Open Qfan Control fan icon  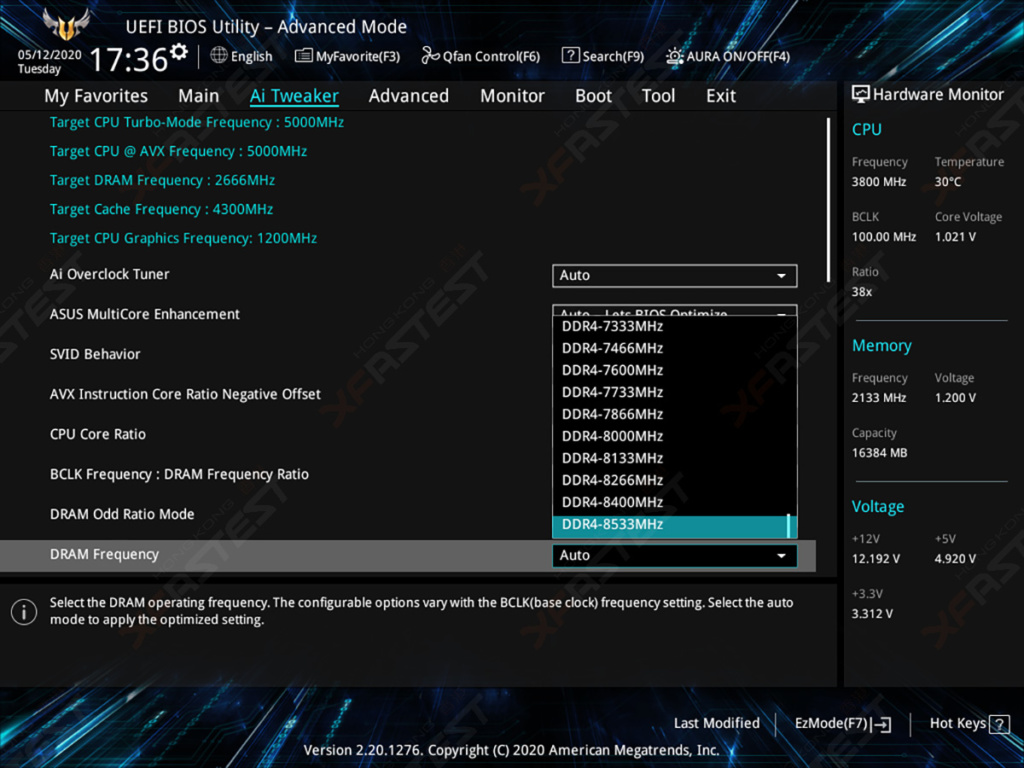tap(430, 56)
